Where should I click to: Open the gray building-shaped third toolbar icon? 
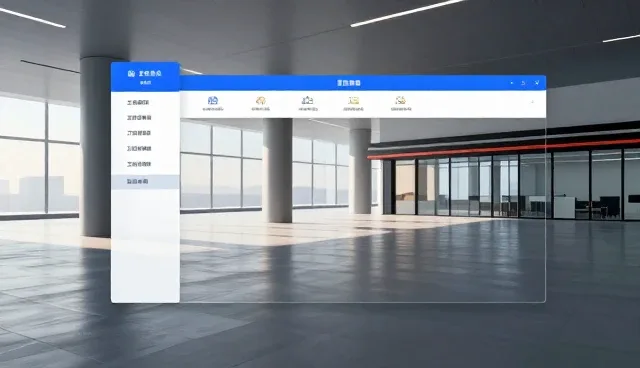[307, 100]
